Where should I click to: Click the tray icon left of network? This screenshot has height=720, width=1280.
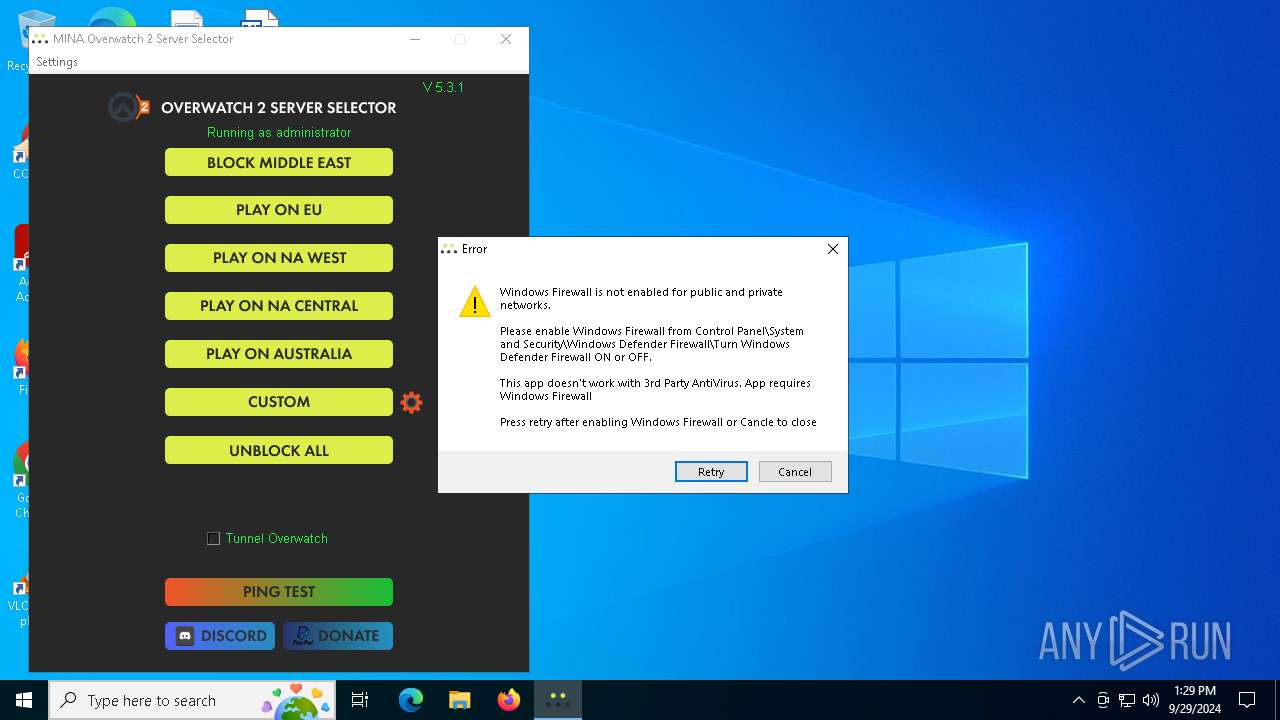(1103, 700)
